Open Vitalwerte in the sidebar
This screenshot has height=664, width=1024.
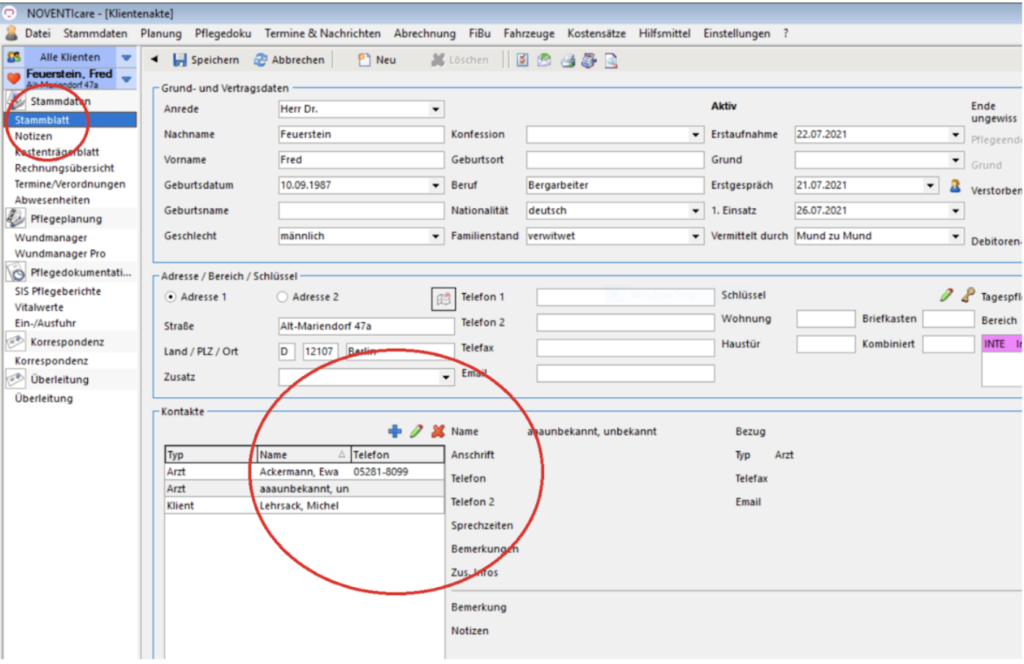point(39,307)
